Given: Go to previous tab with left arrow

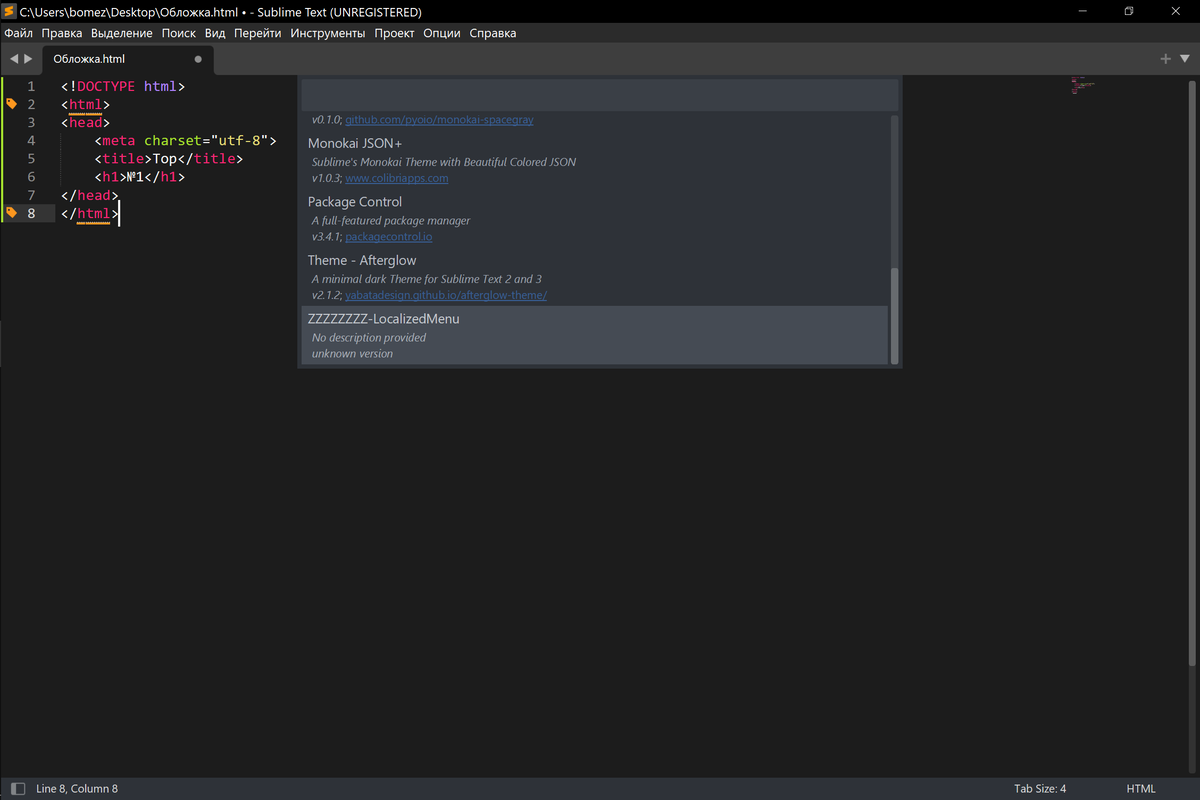Looking at the screenshot, I should 14,59.
